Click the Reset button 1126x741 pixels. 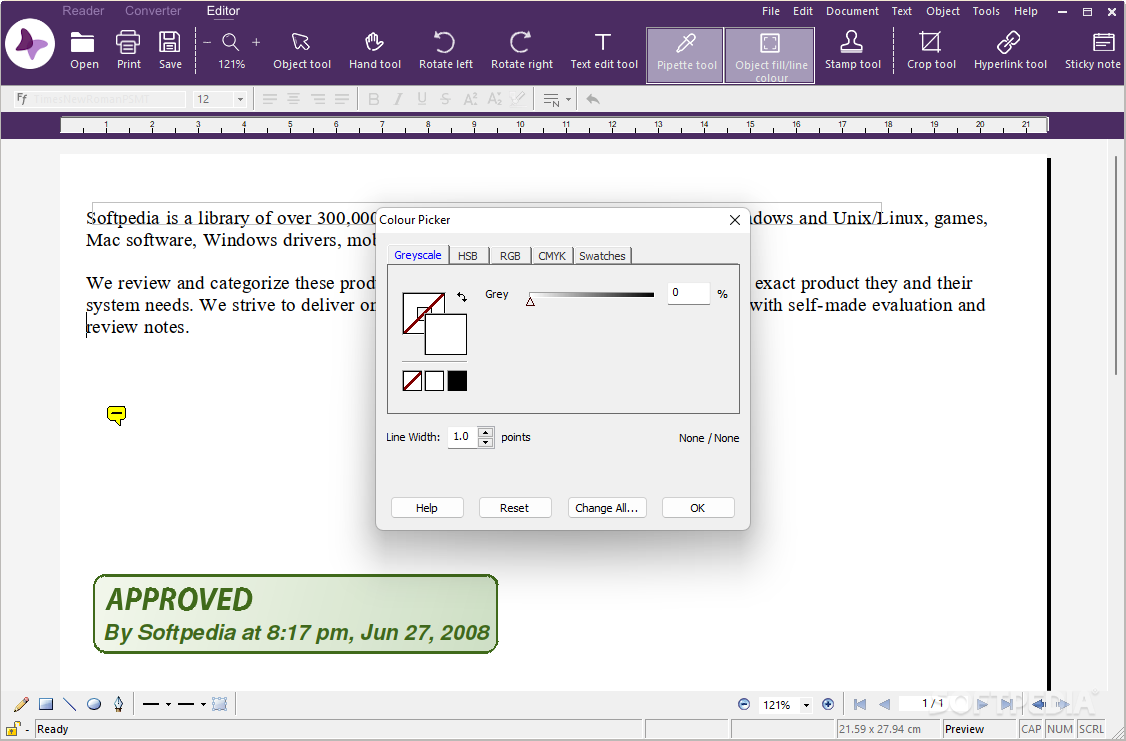pyautogui.click(x=514, y=508)
